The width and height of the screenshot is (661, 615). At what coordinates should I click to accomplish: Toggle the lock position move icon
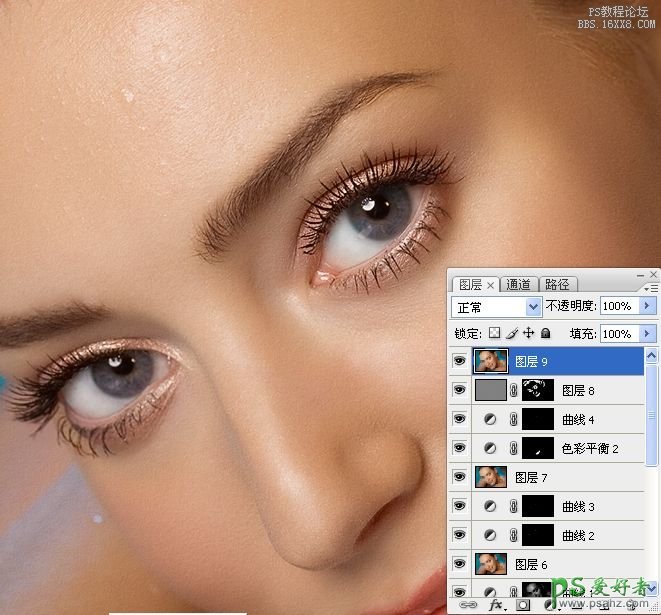(x=528, y=333)
